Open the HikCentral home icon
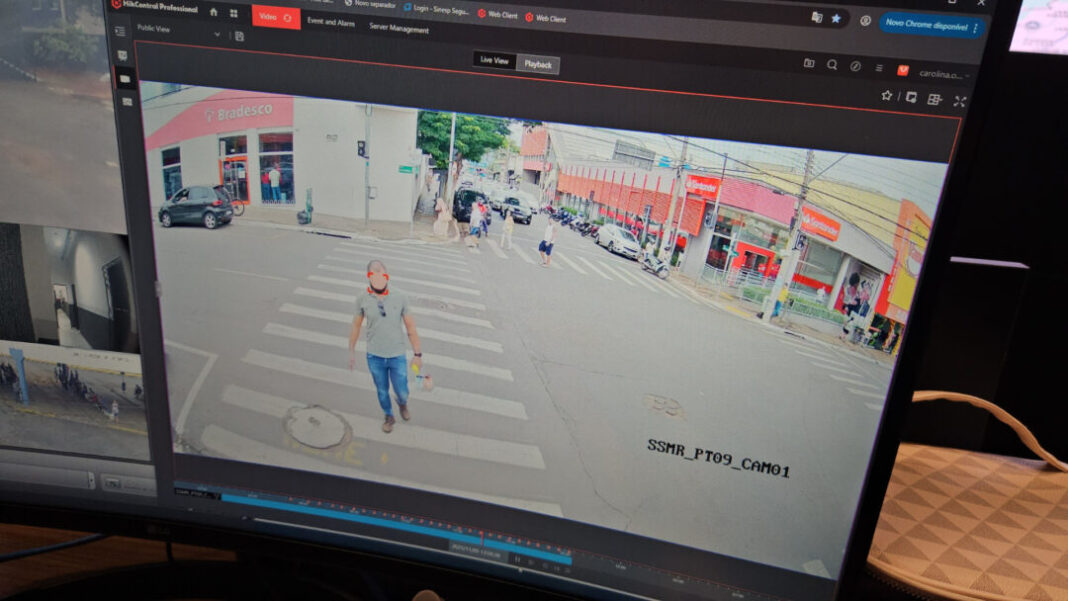This screenshot has height=601, width=1068. (x=213, y=12)
